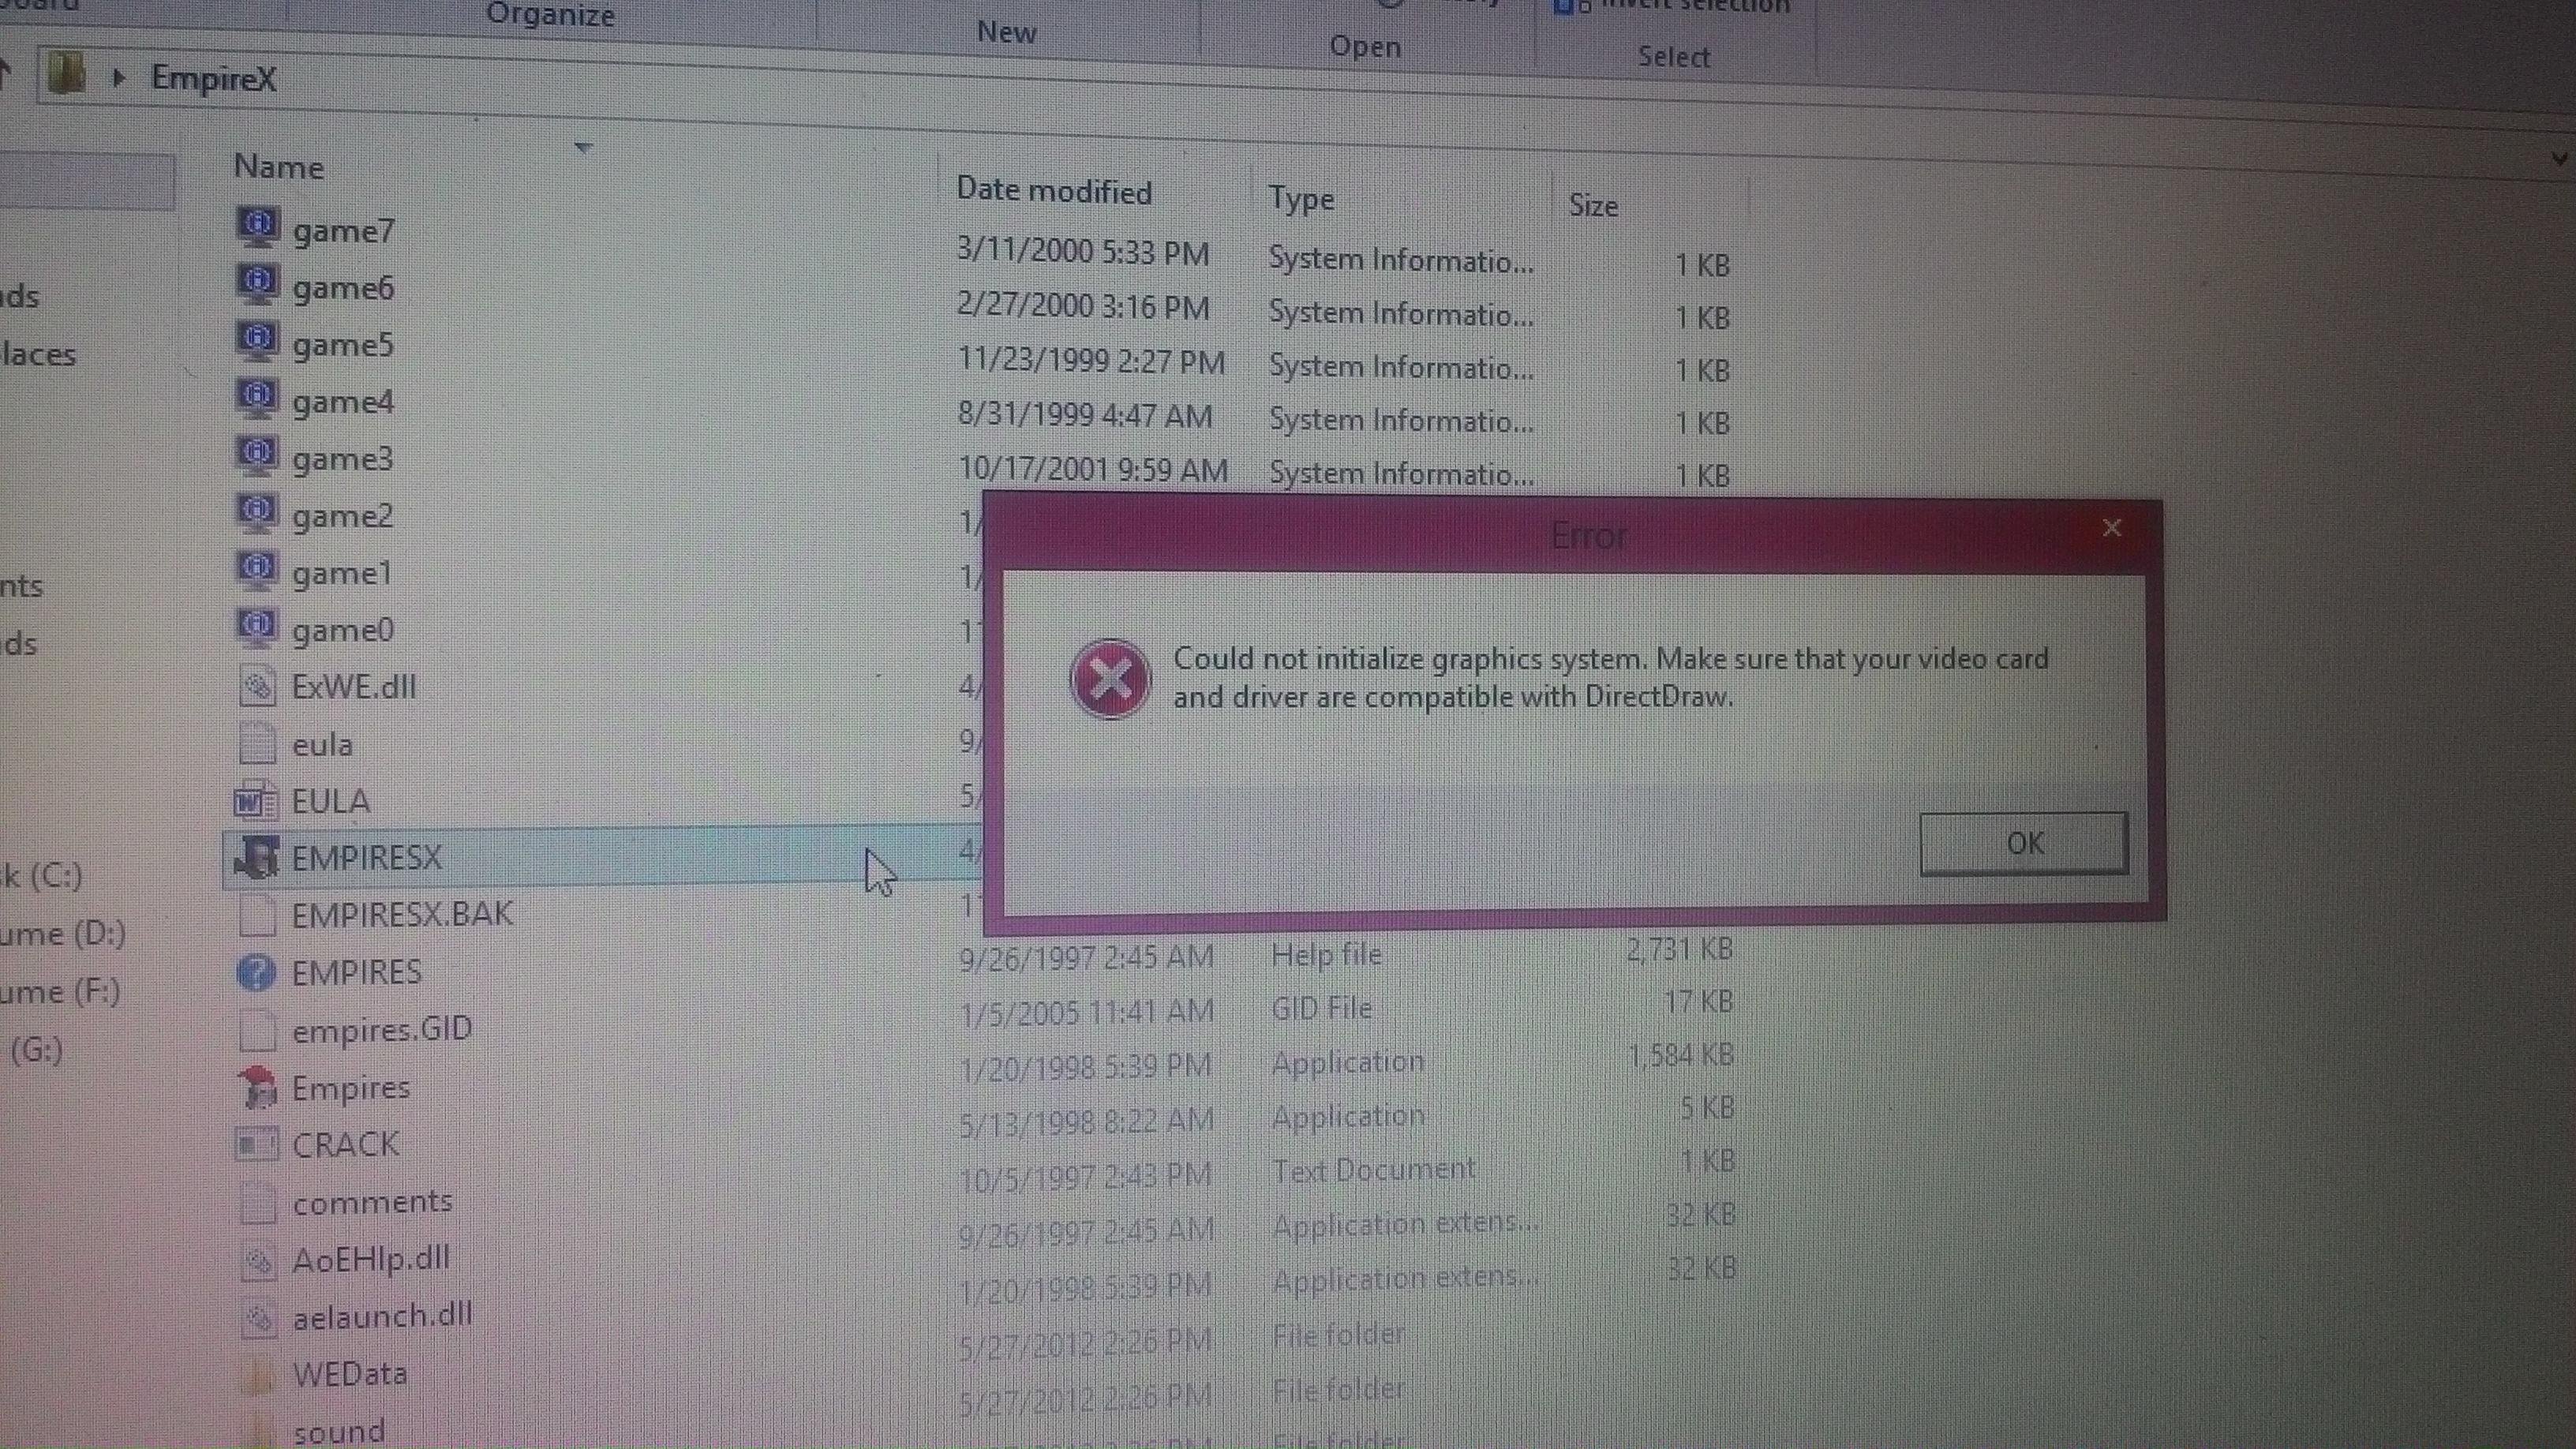Viewport: 2576px width, 1449px height.
Task: Click the comments text document icon
Action: click(x=258, y=1201)
